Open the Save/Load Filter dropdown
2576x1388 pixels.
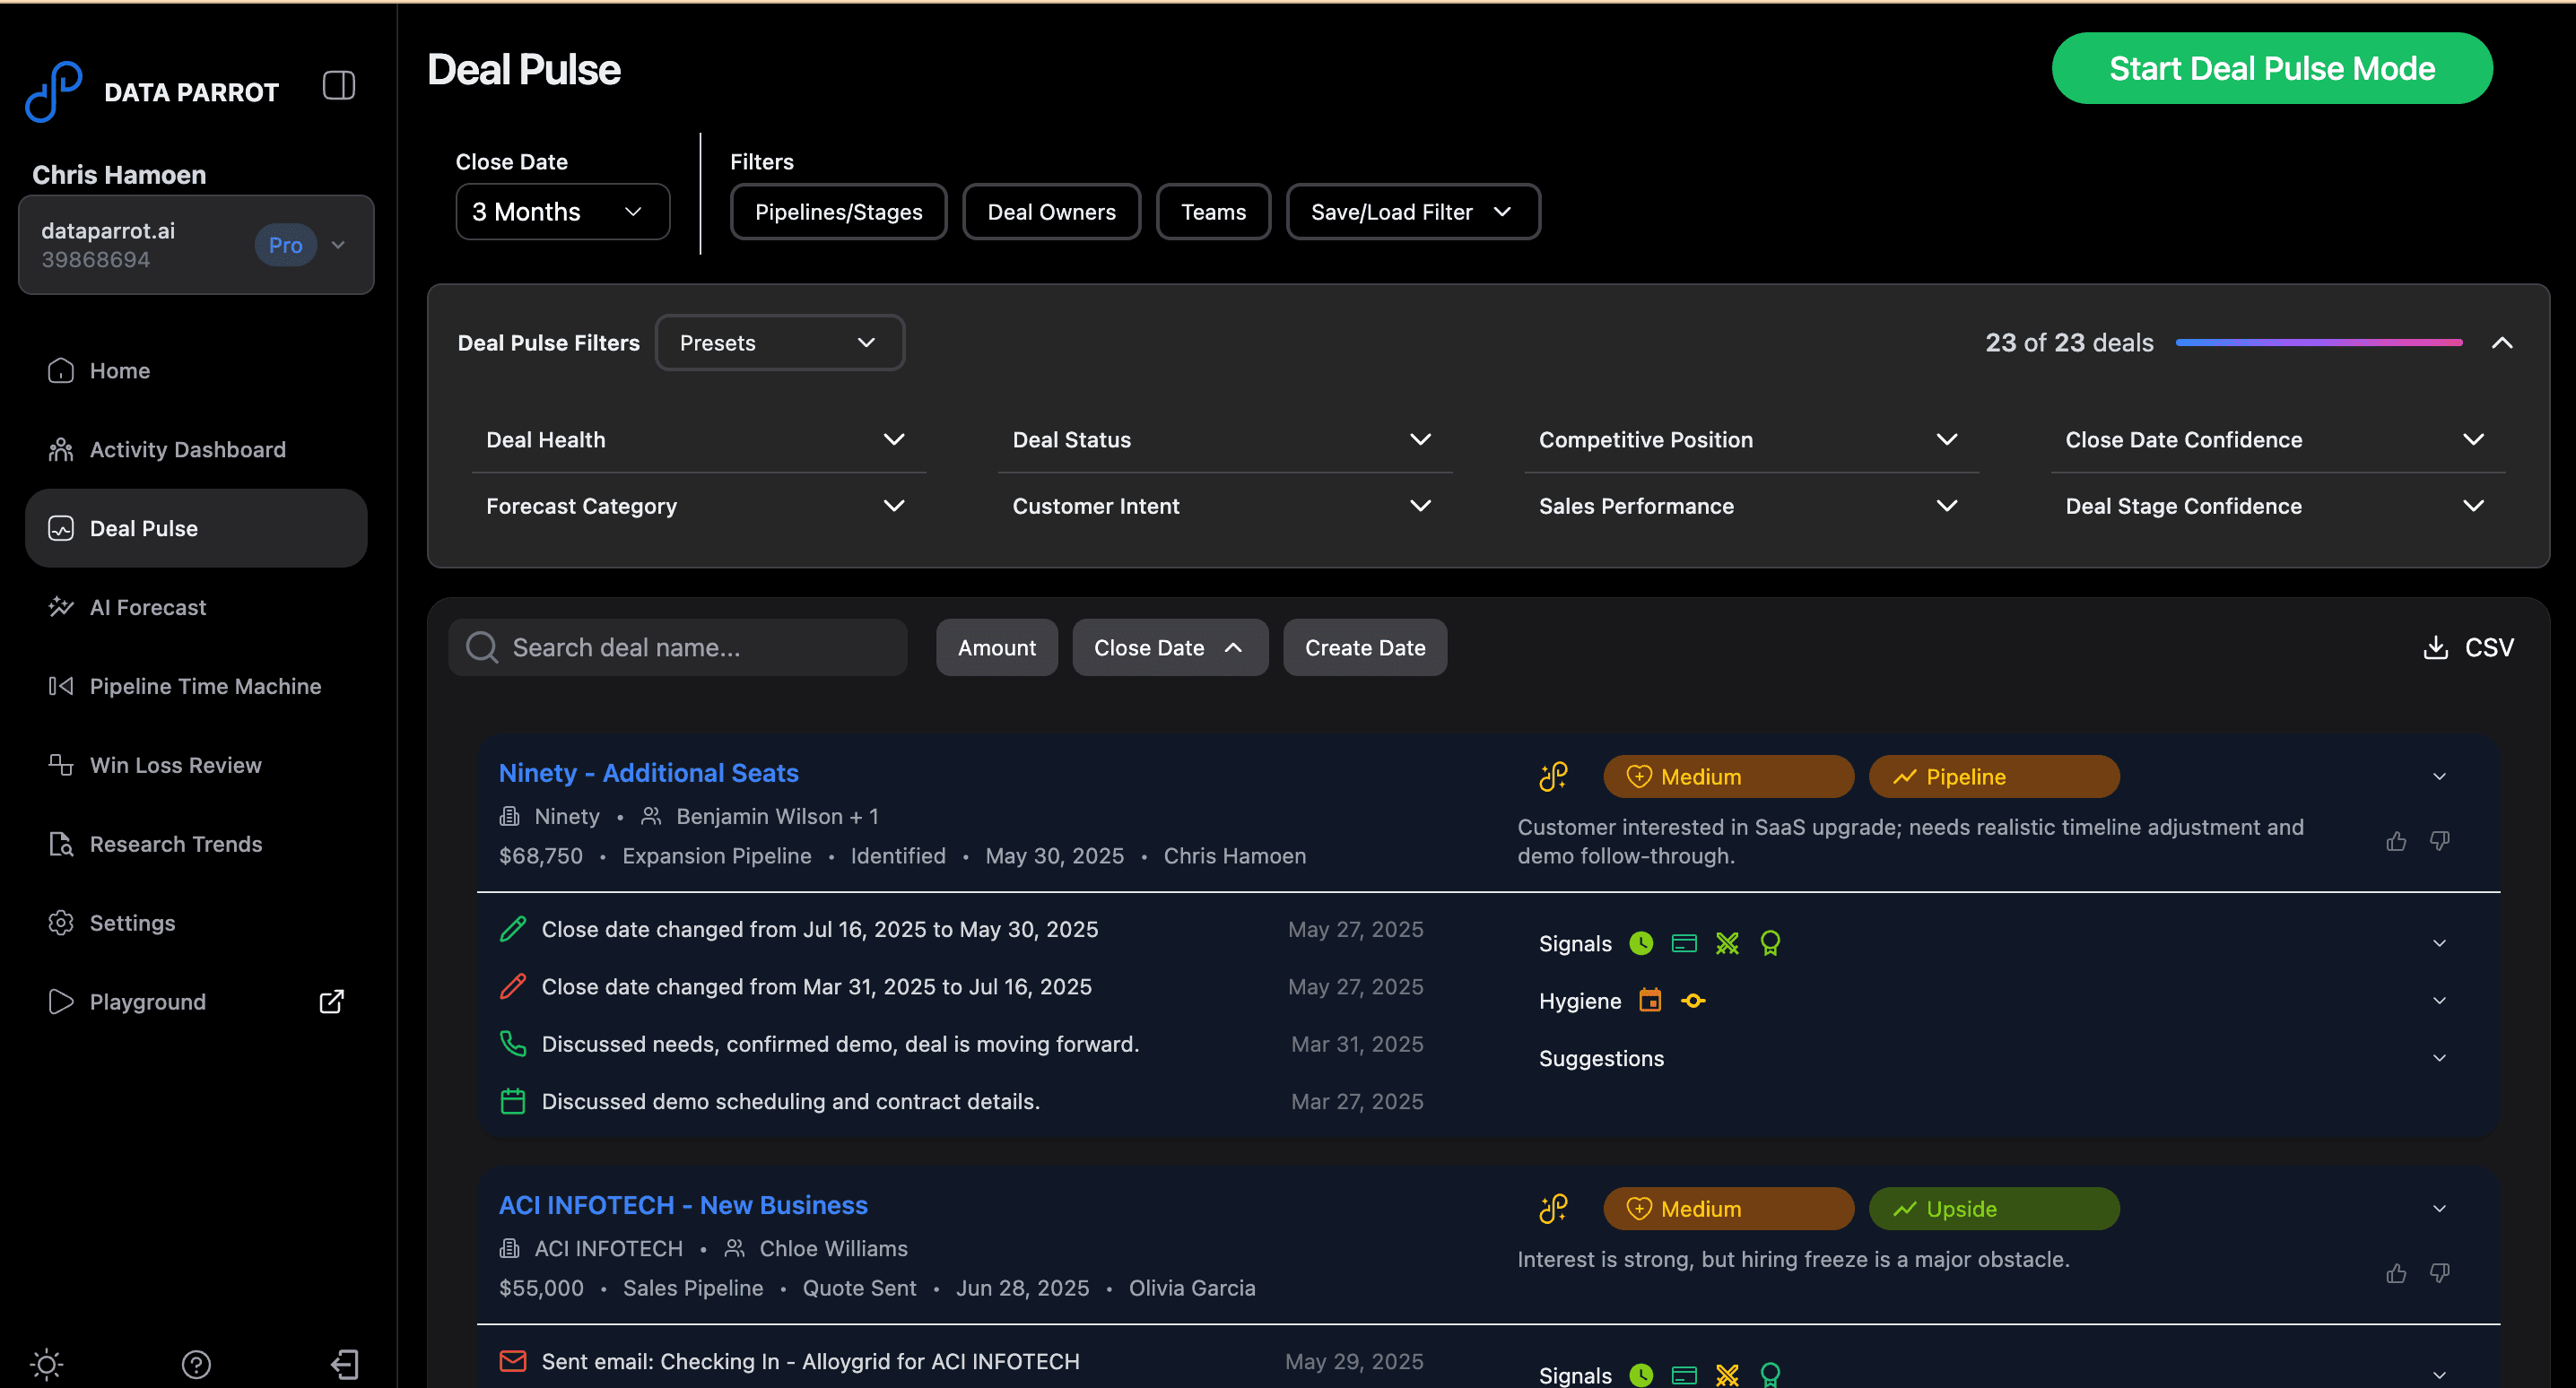1412,211
